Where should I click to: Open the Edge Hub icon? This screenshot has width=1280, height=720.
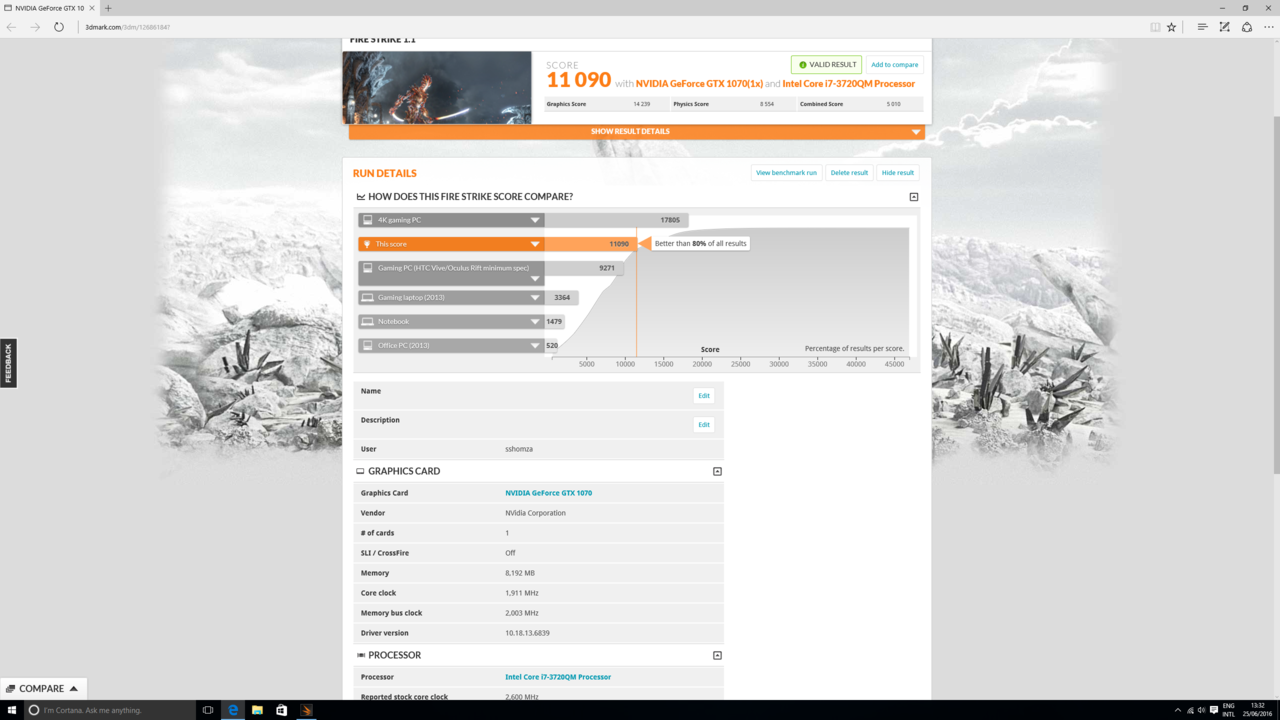[x=1202, y=27]
